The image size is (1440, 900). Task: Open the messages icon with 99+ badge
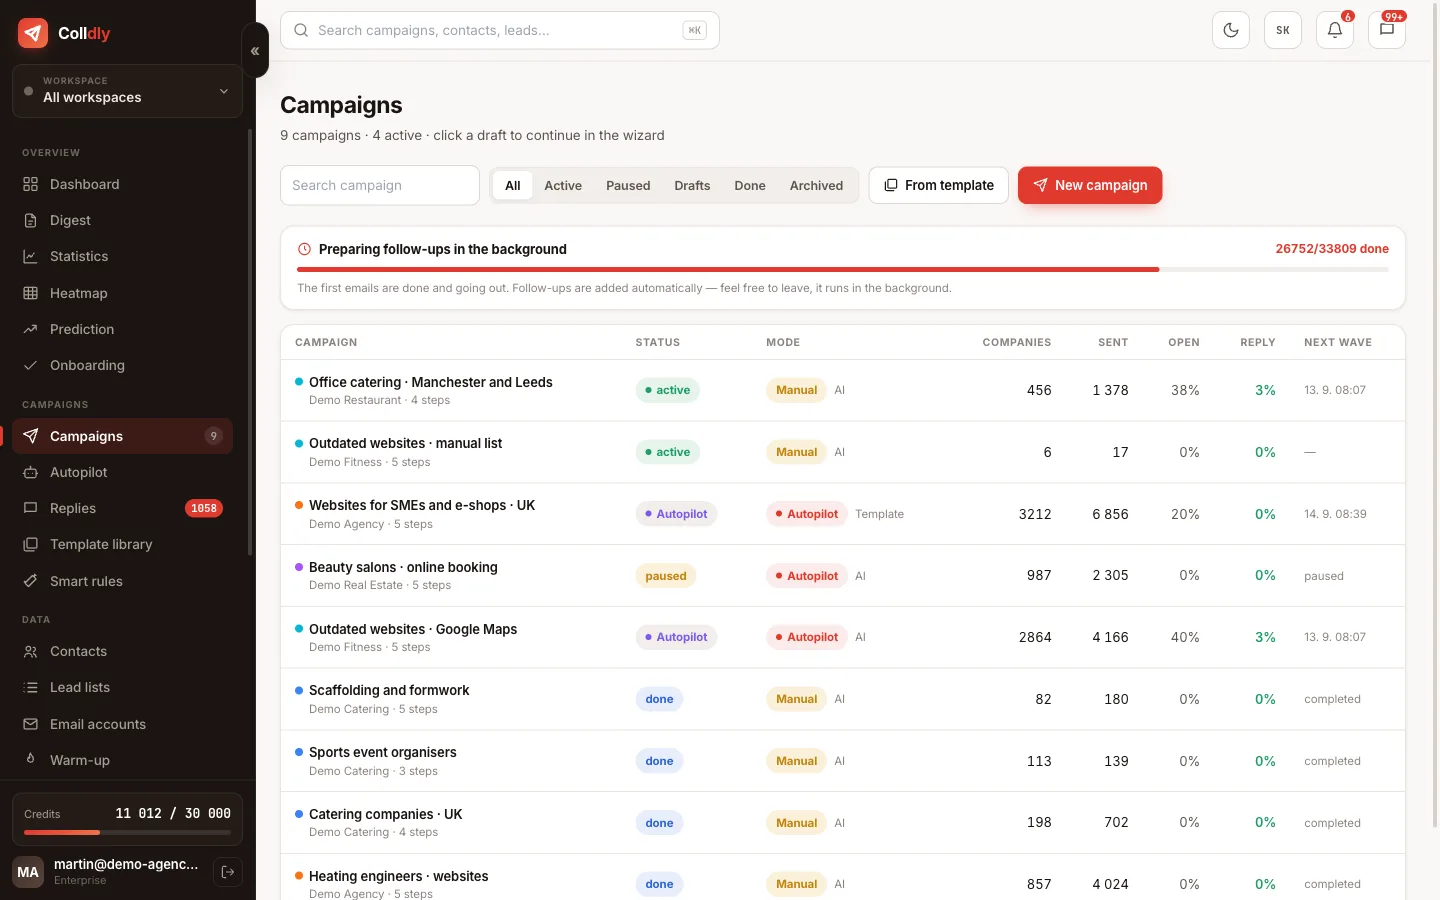click(1387, 30)
